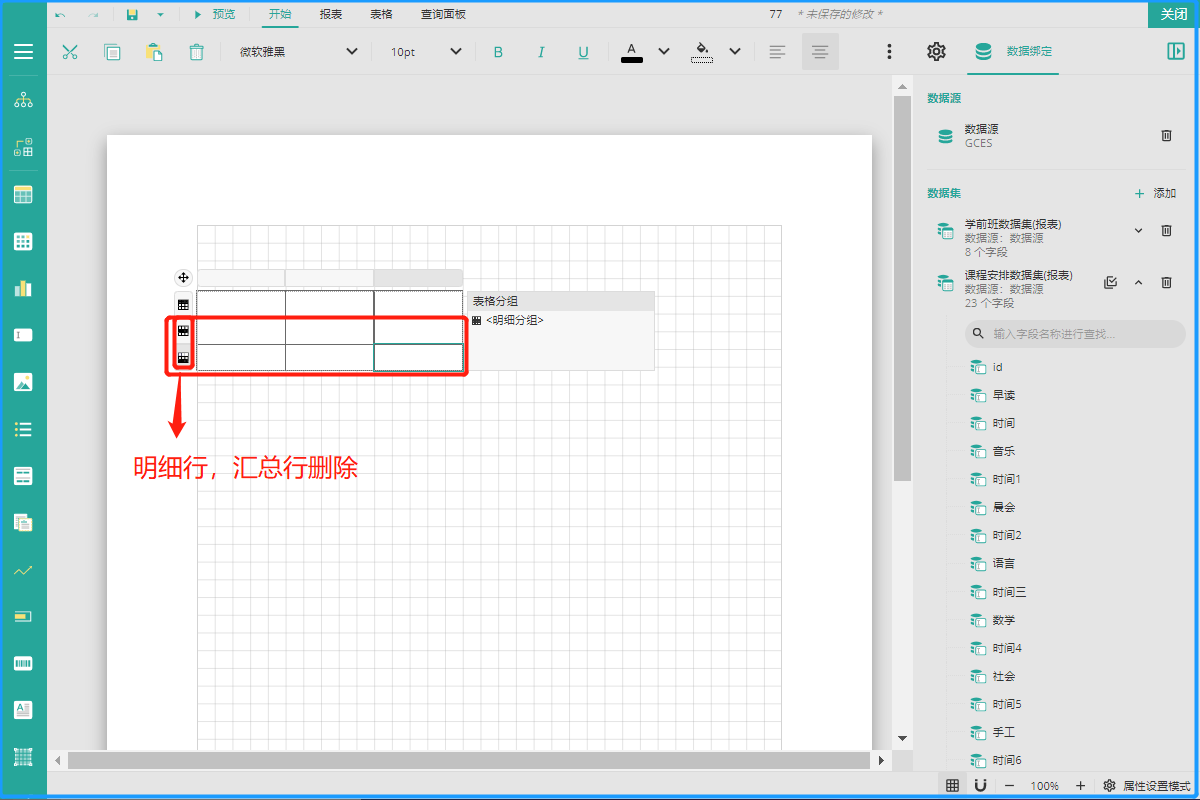Click the image tool in left sidebar
Image resolution: width=1200 pixels, height=800 pixels.
(x=23, y=382)
